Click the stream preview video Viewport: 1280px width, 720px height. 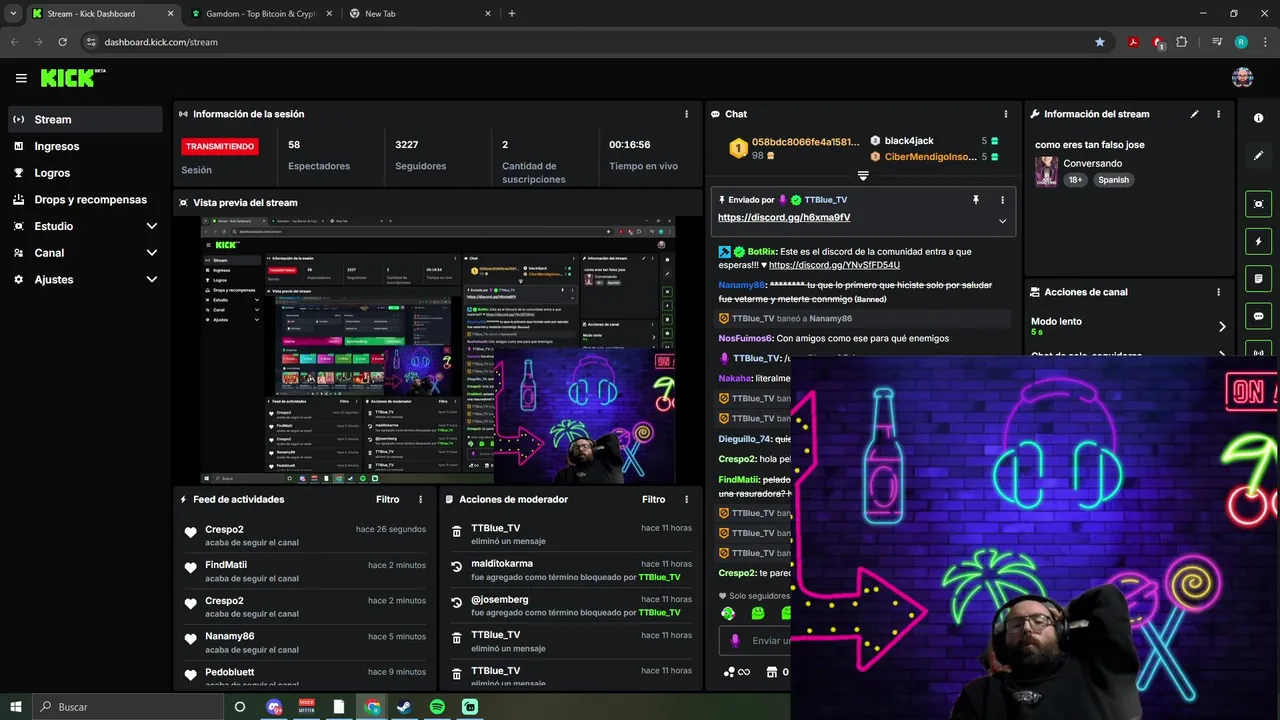coord(437,350)
